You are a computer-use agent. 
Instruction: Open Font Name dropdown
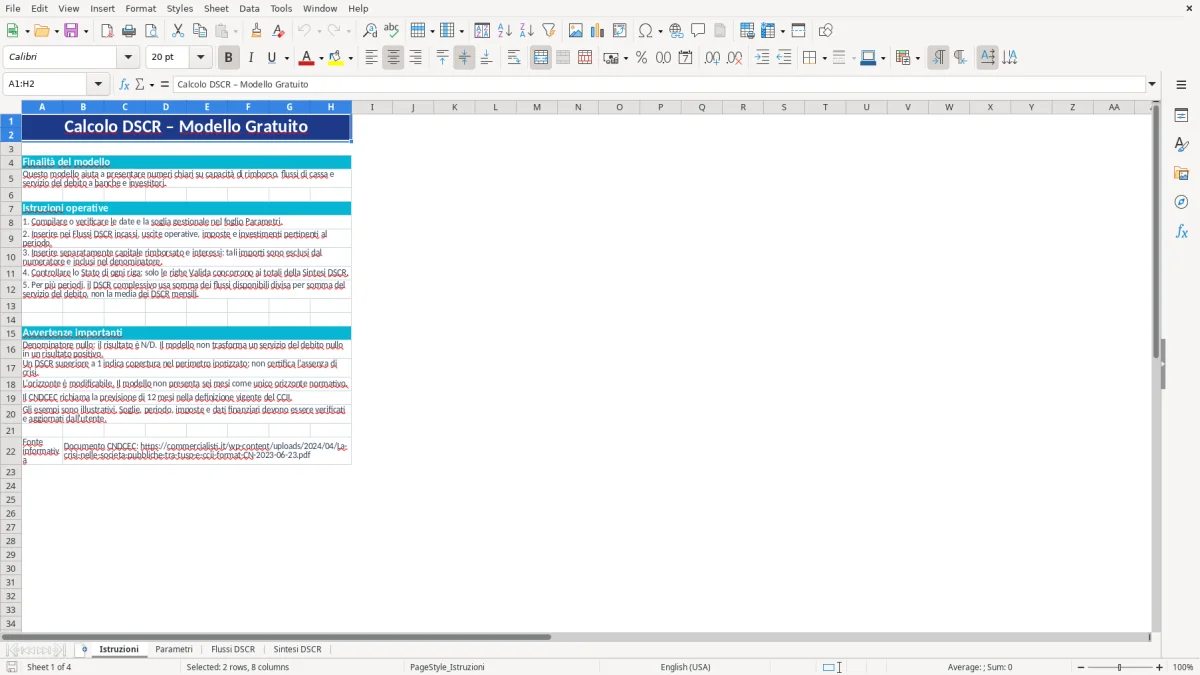pos(128,58)
